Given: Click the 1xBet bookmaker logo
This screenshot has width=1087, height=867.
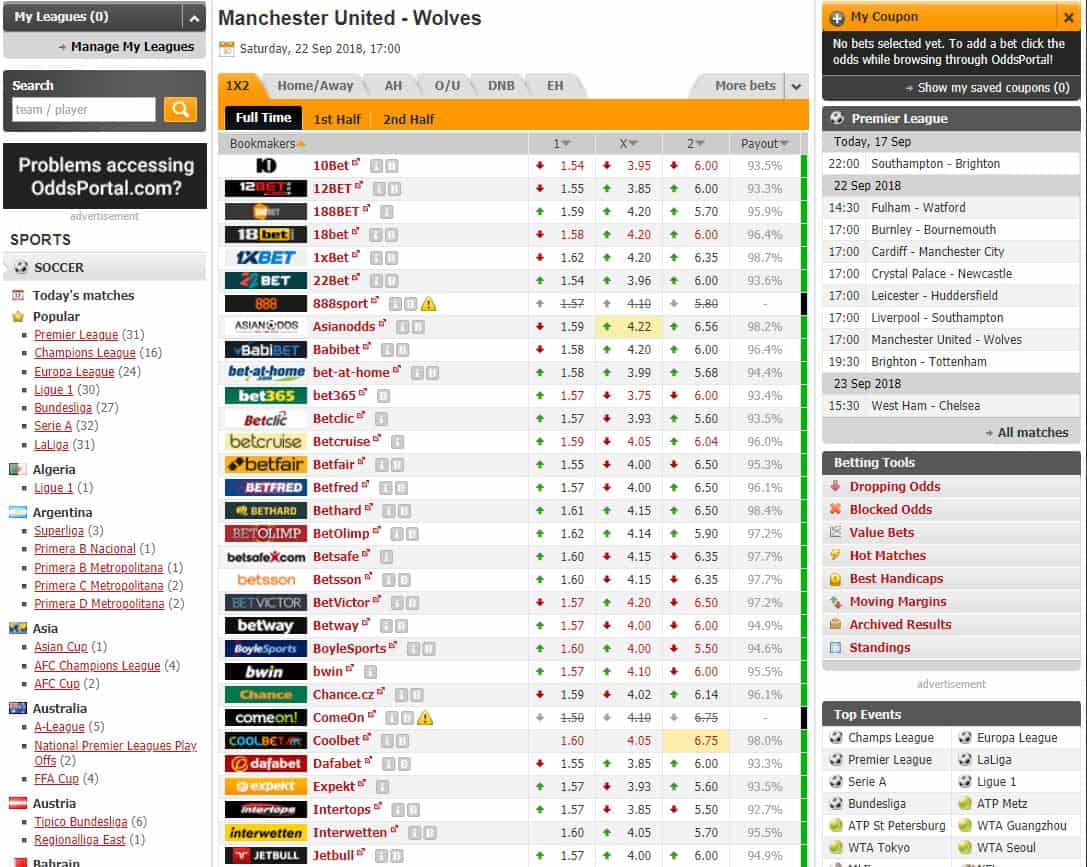Looking at the screenshot, I should click(x=266, y=258).
